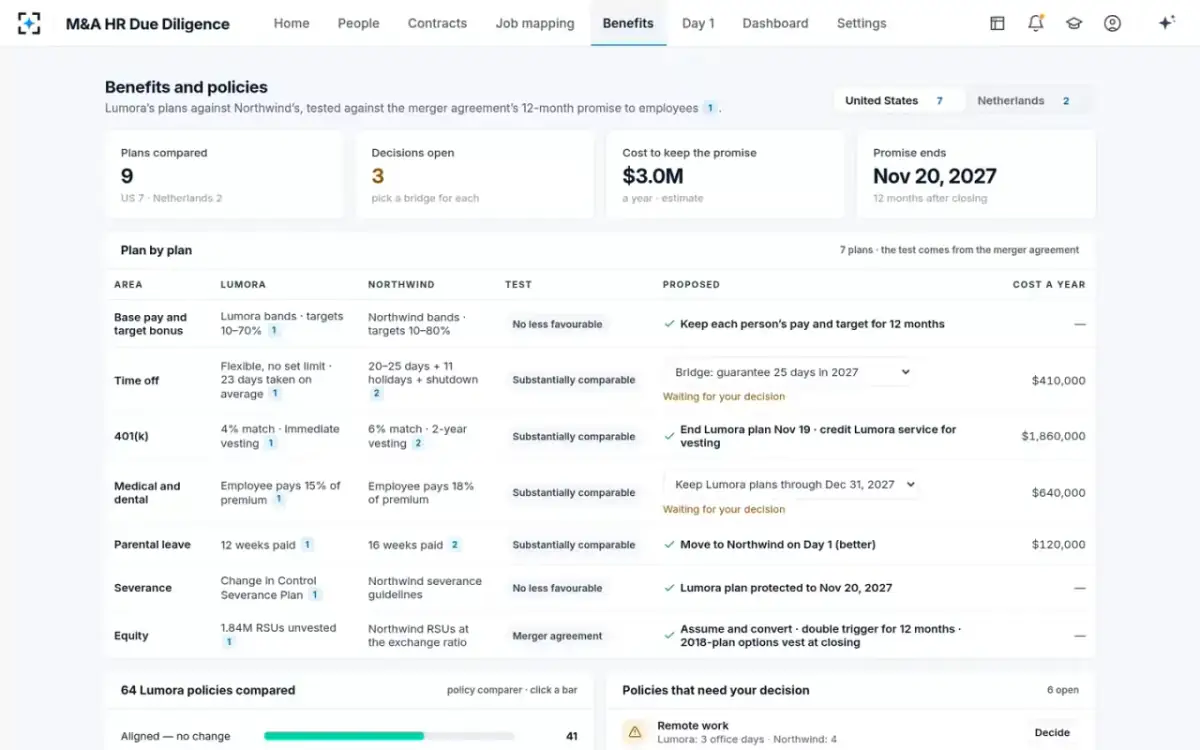The image size is (1200, 750).
Task: Click the Aligned — no change bar
Action: (x=389, y=736)
